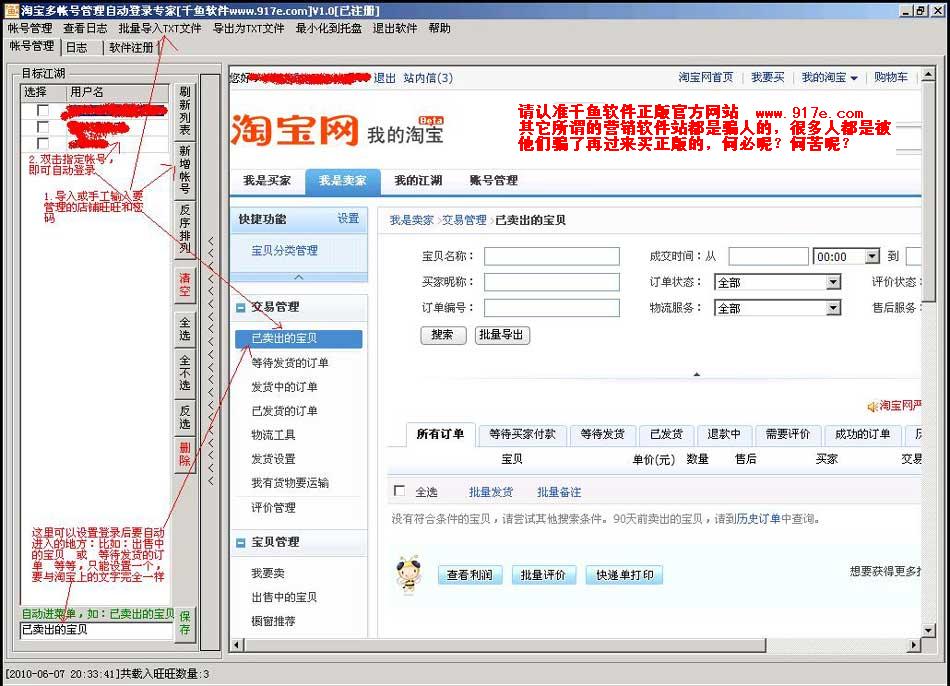950x686 pixels.
Task: Click the 退出 link
Action: [384, 78]
